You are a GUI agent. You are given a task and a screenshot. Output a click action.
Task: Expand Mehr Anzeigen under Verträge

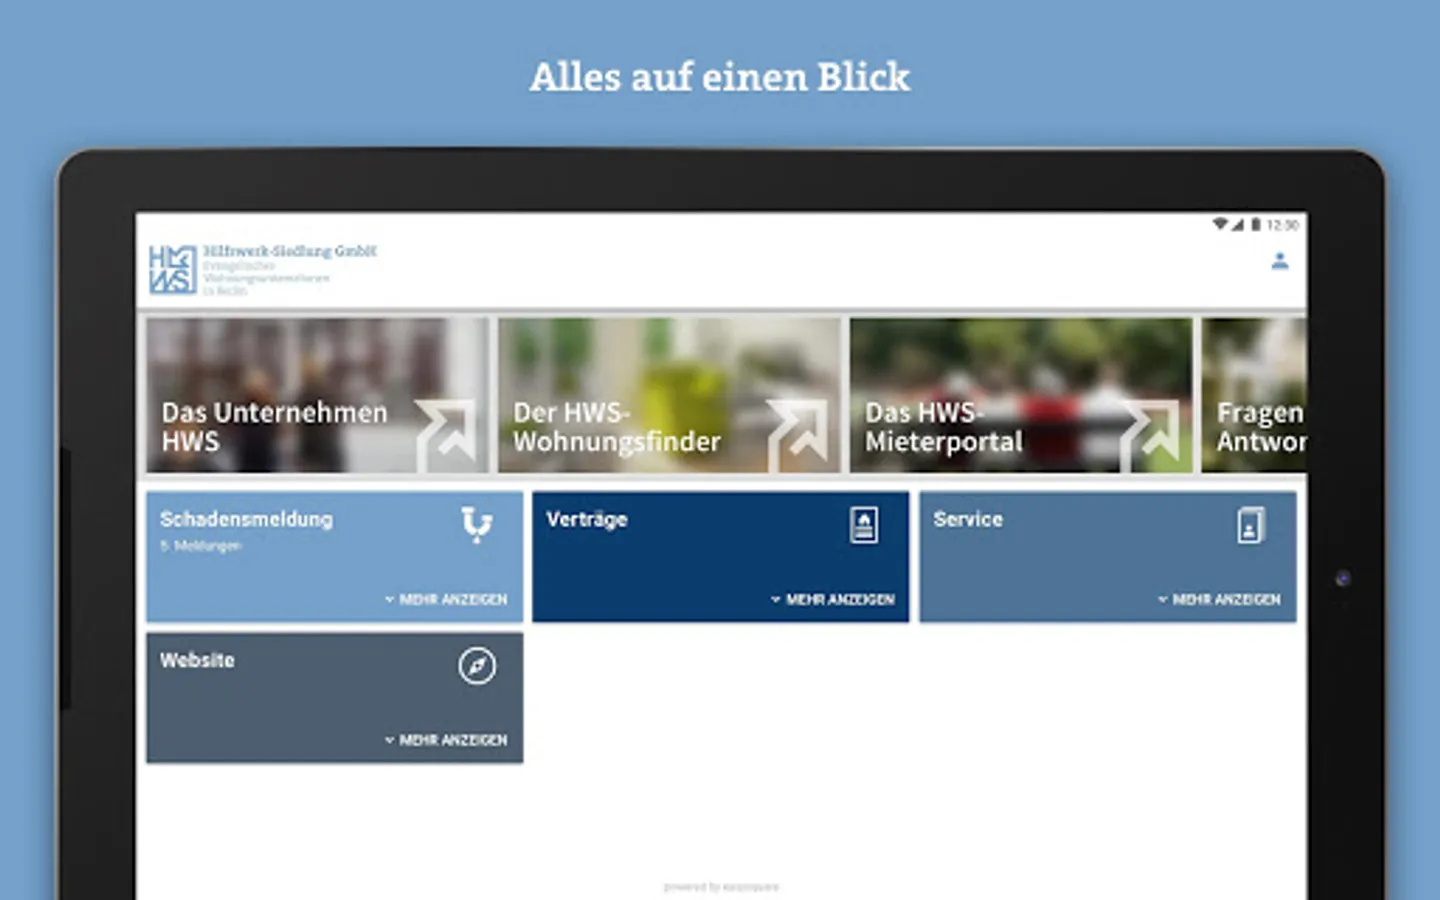[833, 599]
